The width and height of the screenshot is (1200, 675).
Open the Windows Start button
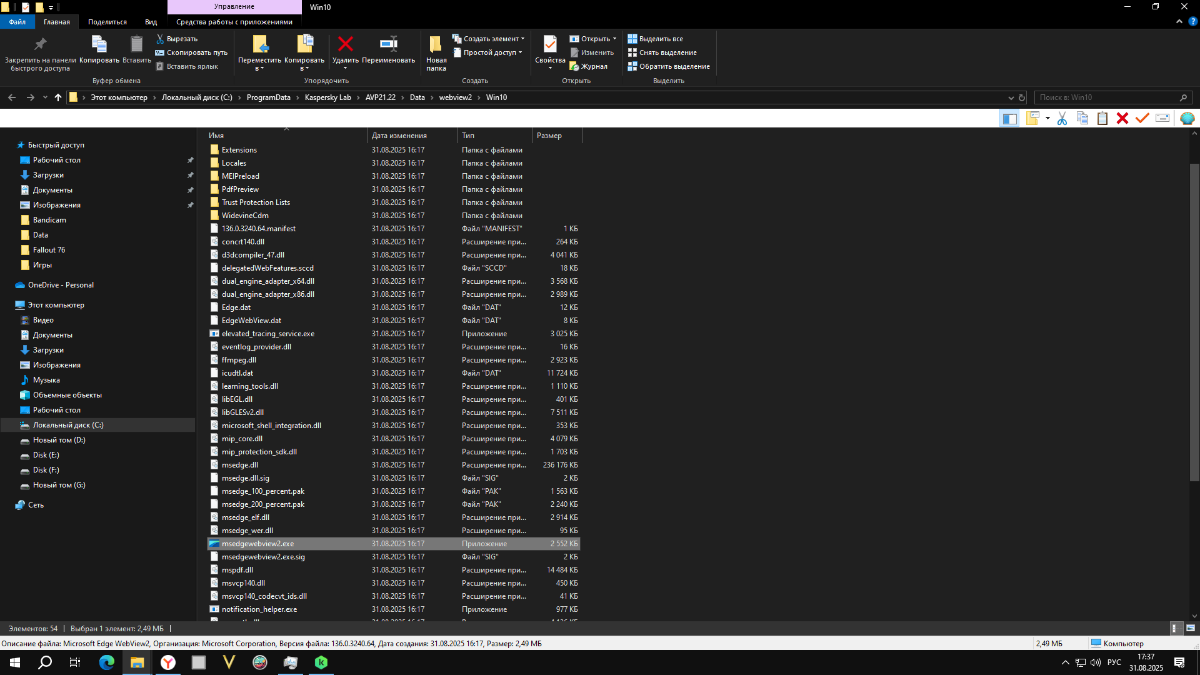15,663
